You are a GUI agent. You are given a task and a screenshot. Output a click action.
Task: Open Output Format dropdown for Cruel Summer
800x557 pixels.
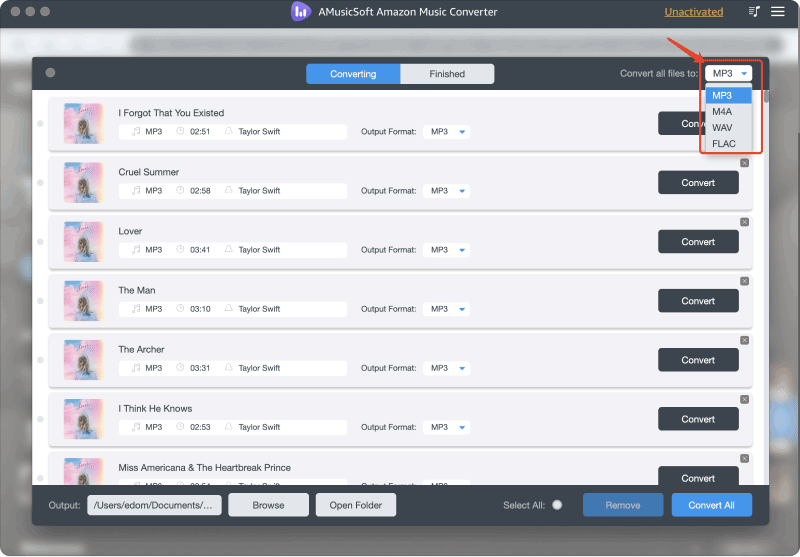point(446,191)
